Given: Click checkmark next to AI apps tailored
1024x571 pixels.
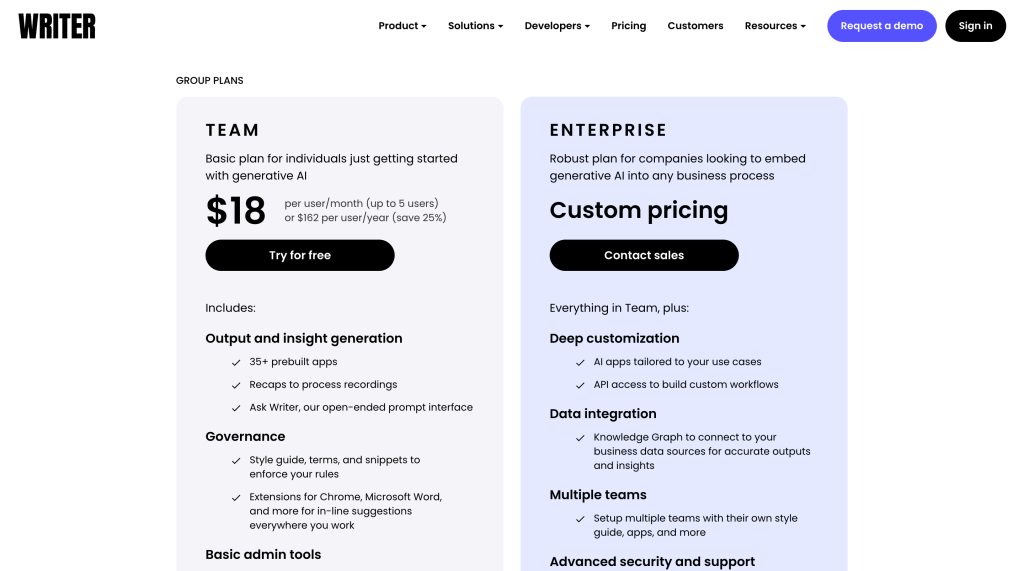Looking at the screenshot, I should 580,362.
